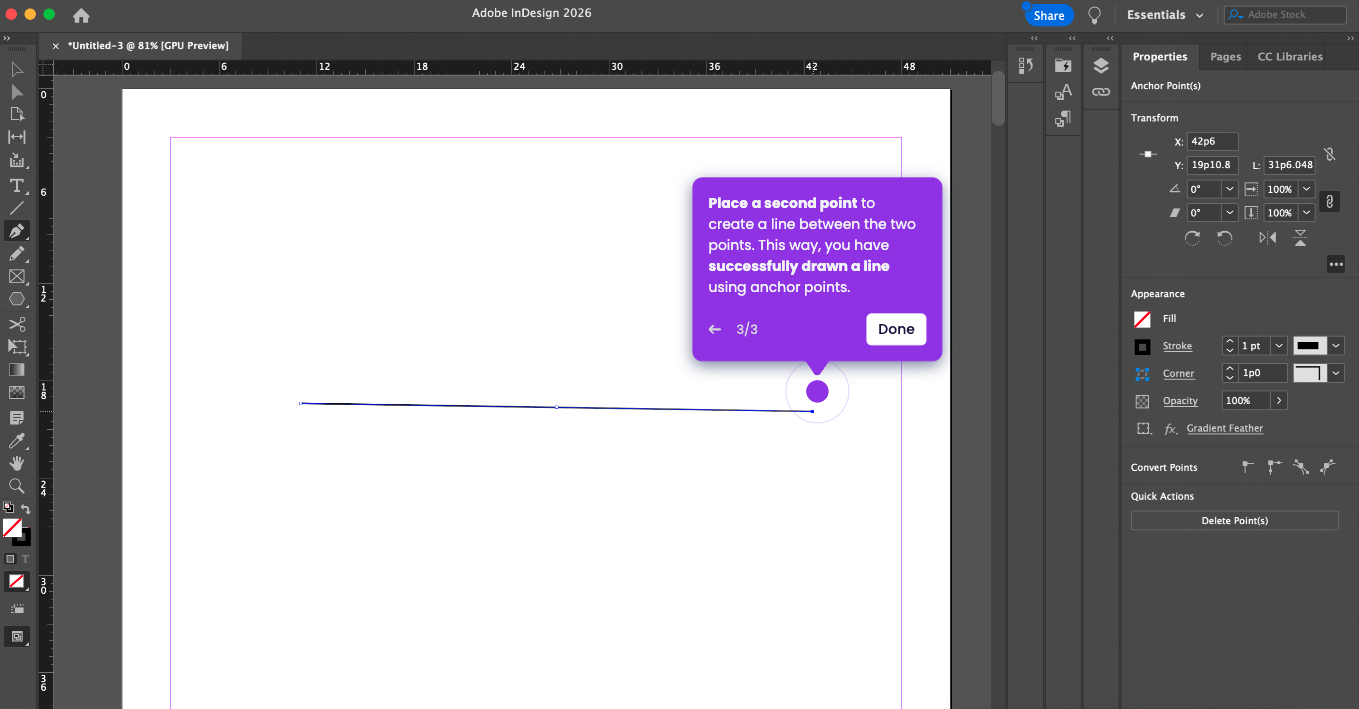This screenshot has height=709, width=1359.
Task: Flip the object horizontally
Action: click(1268, 238)
